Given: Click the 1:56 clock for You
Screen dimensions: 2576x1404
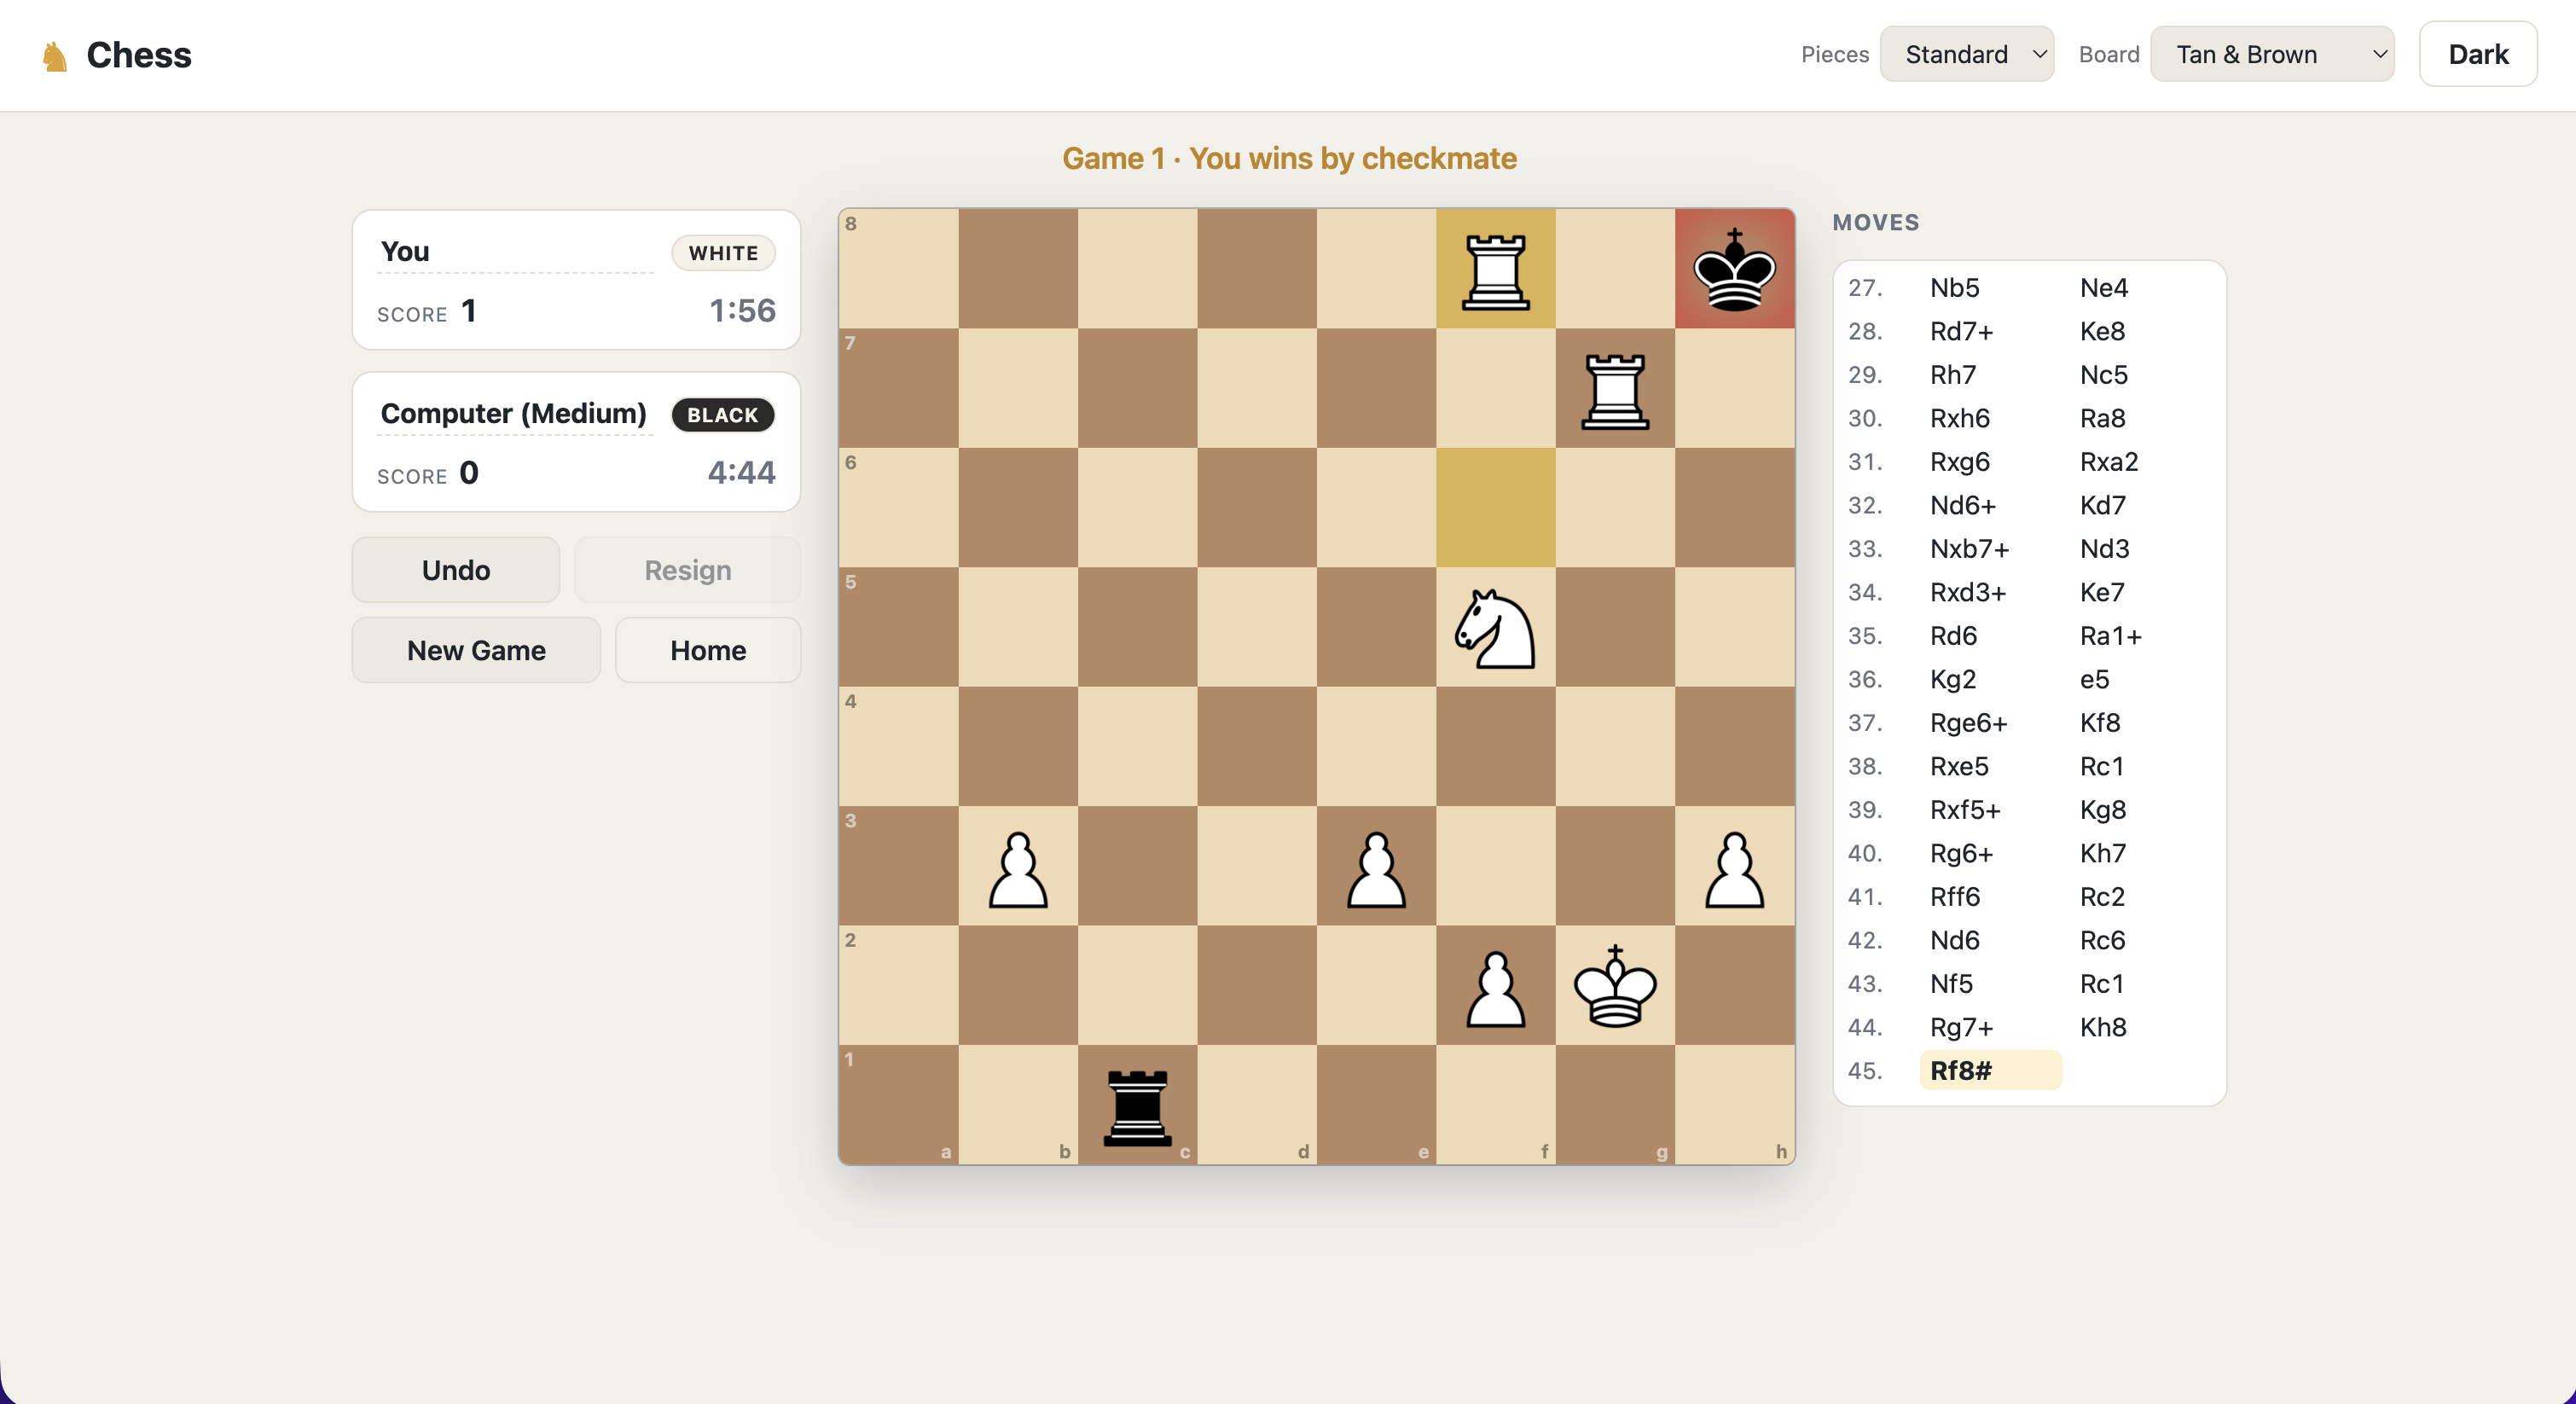Looking at the screenshot, I should click(x=742, y=311).
